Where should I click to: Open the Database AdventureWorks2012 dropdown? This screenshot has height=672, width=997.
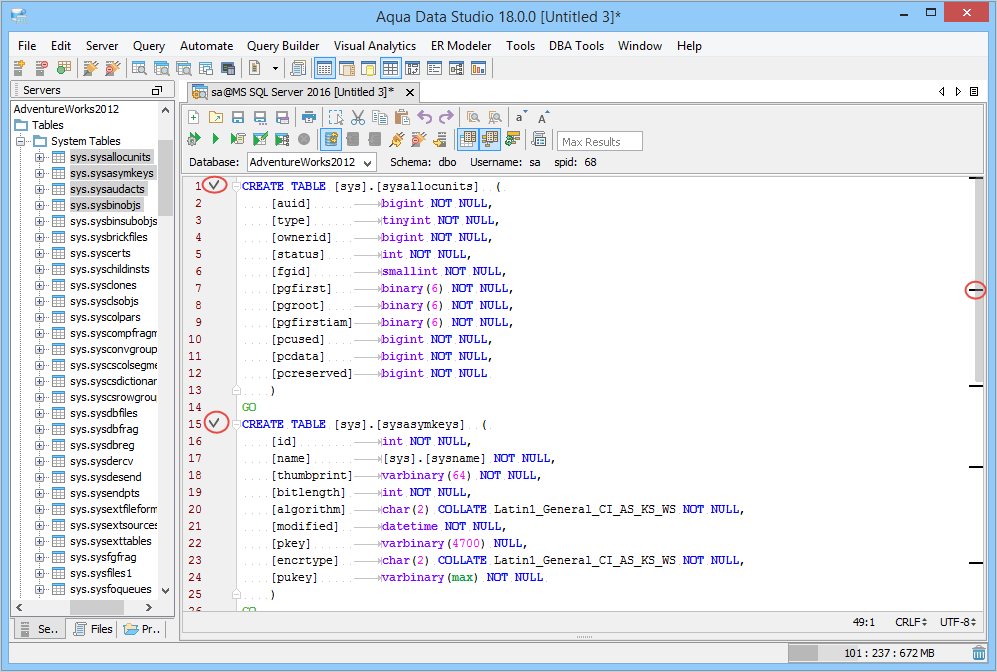coord(368,162)
